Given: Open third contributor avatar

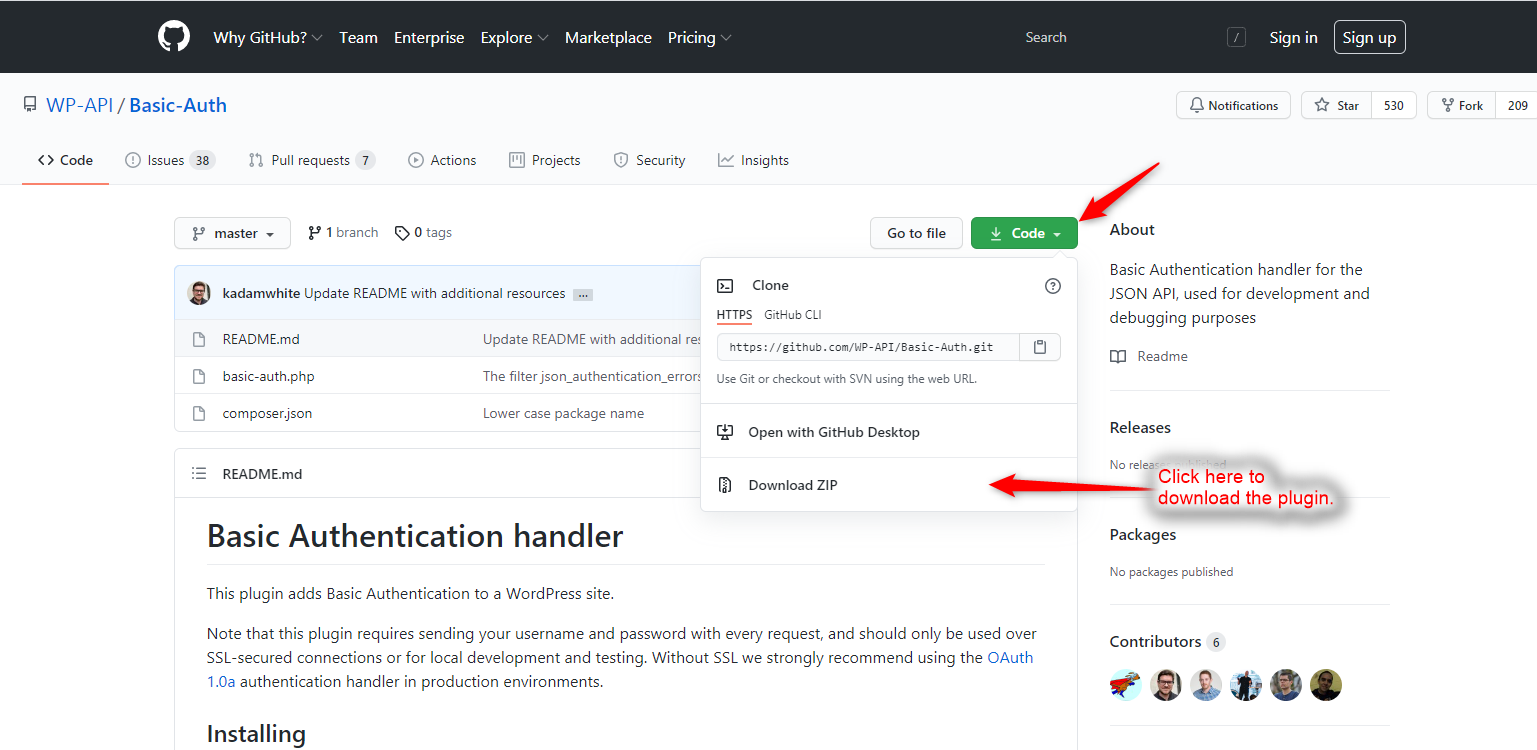Looking at the screenshot, I should tap(1206, 685).
